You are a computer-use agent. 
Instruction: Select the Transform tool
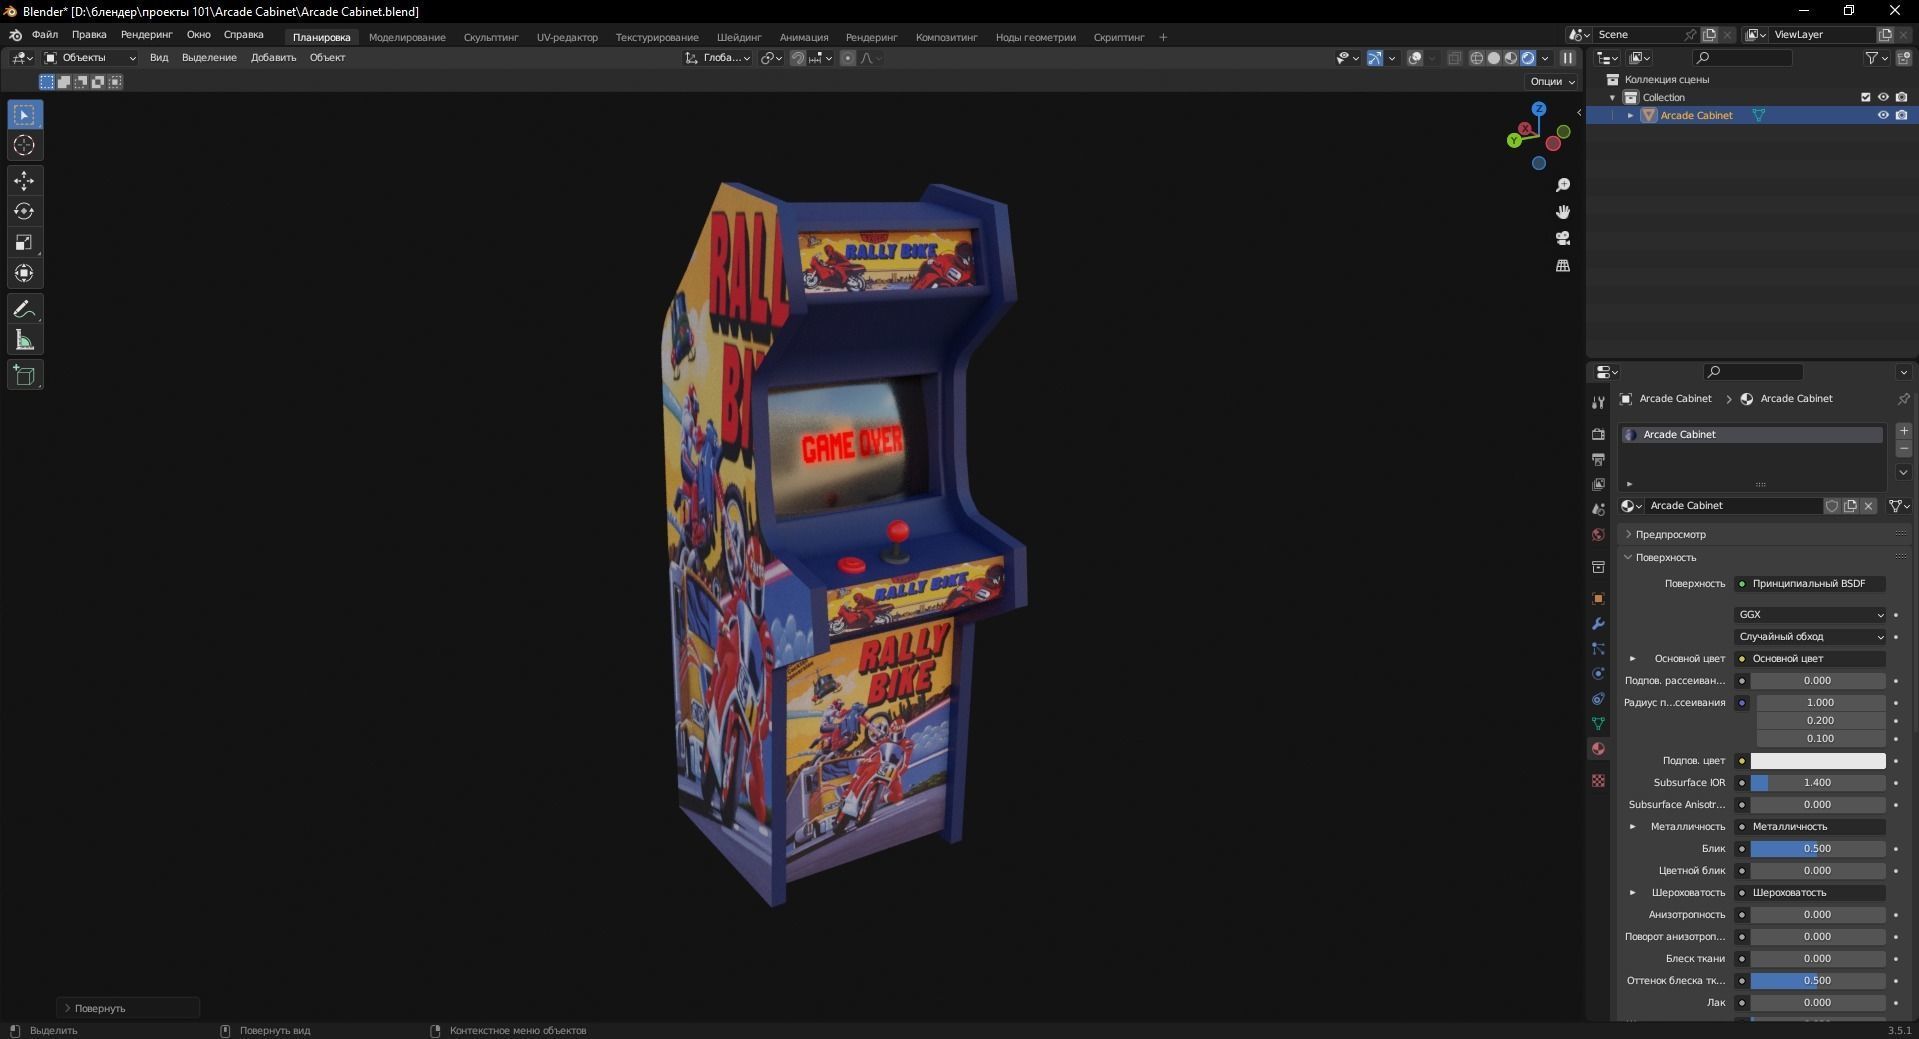point(24,274)
